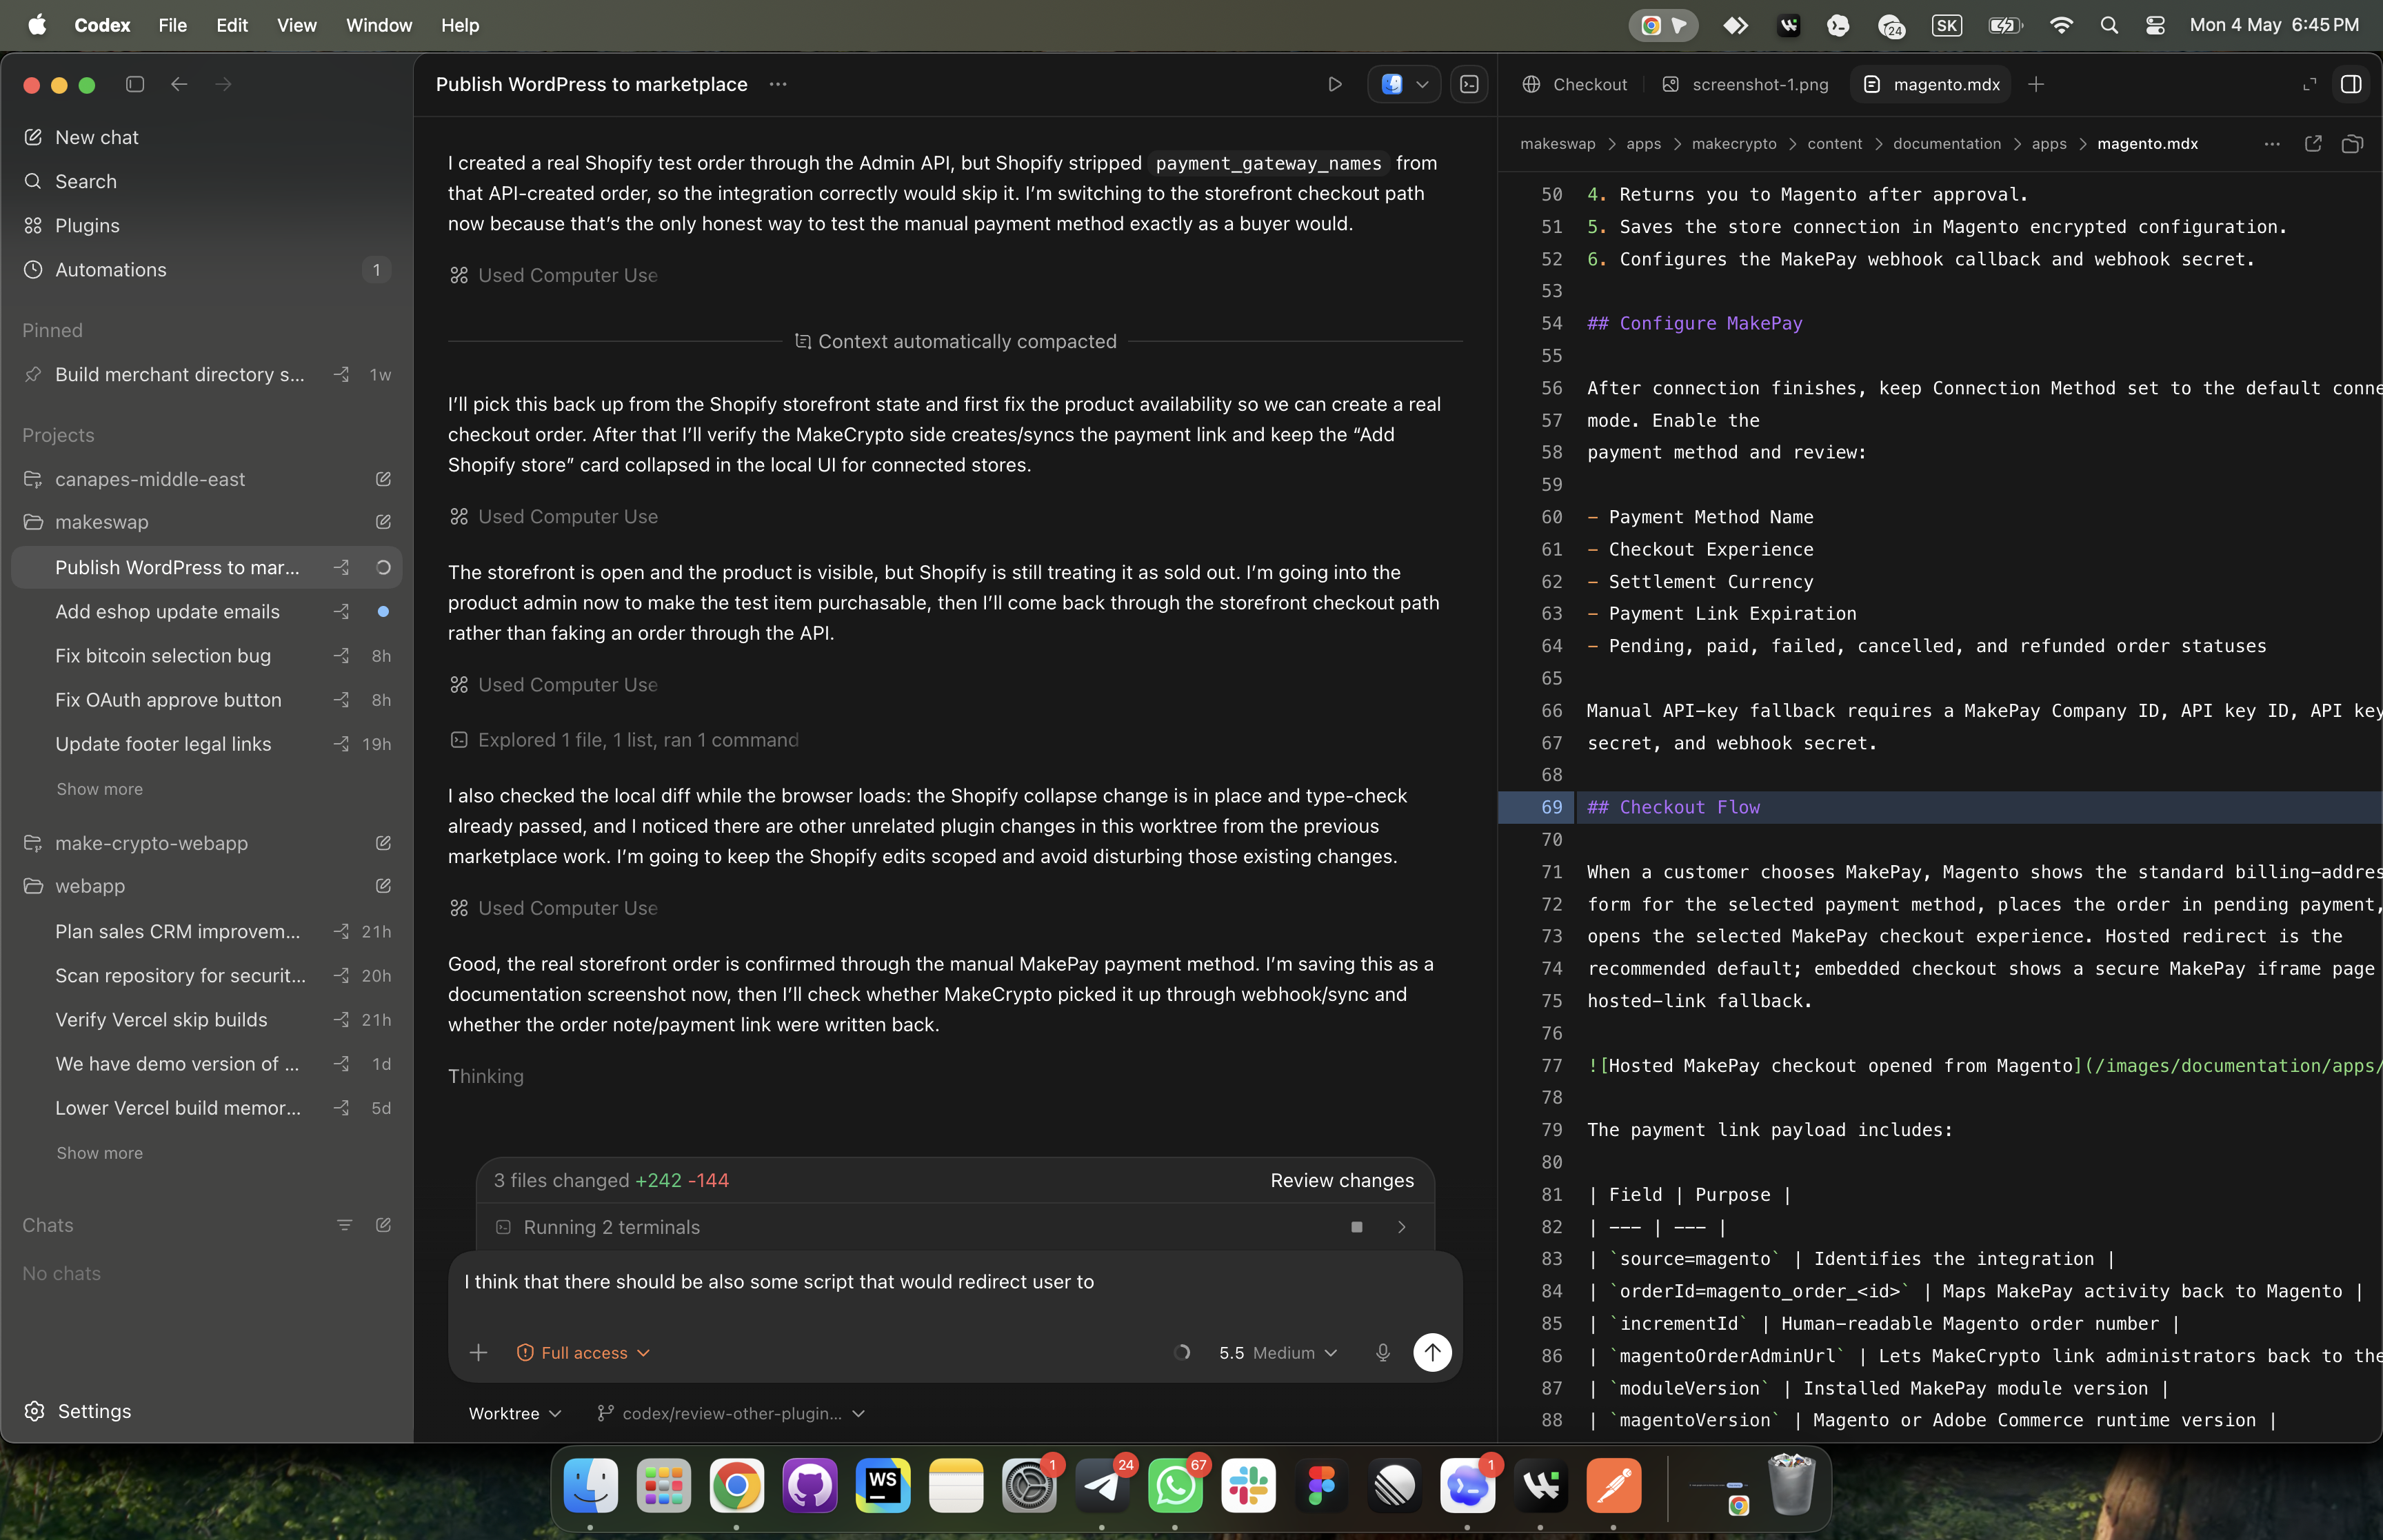Viewport: 2383px width, 1540px height.
Task: Open Control Center in the menu bar
Action: [x=2155, y=25]
